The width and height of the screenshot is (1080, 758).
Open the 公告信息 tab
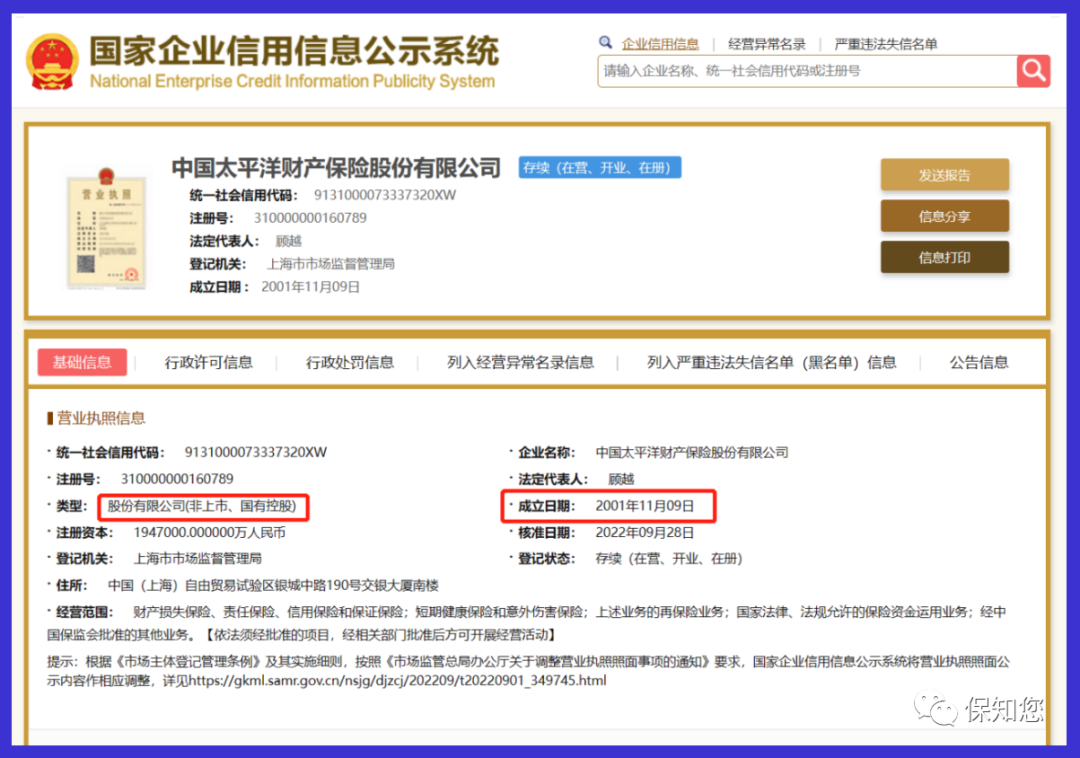[979, 362]
